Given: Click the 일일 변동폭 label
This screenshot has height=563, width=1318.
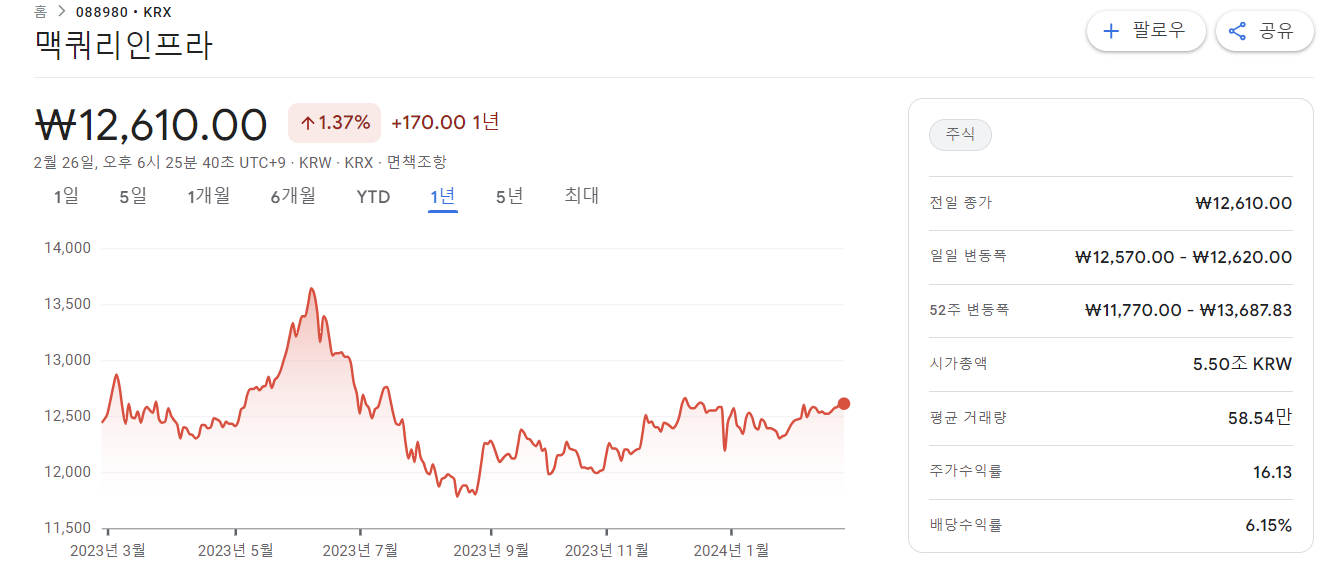Looking at the screenshot, I should click(967, 256).
